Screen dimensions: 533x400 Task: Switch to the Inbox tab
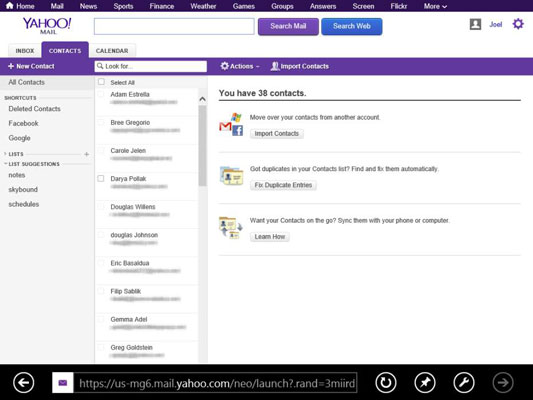point(24,51)
